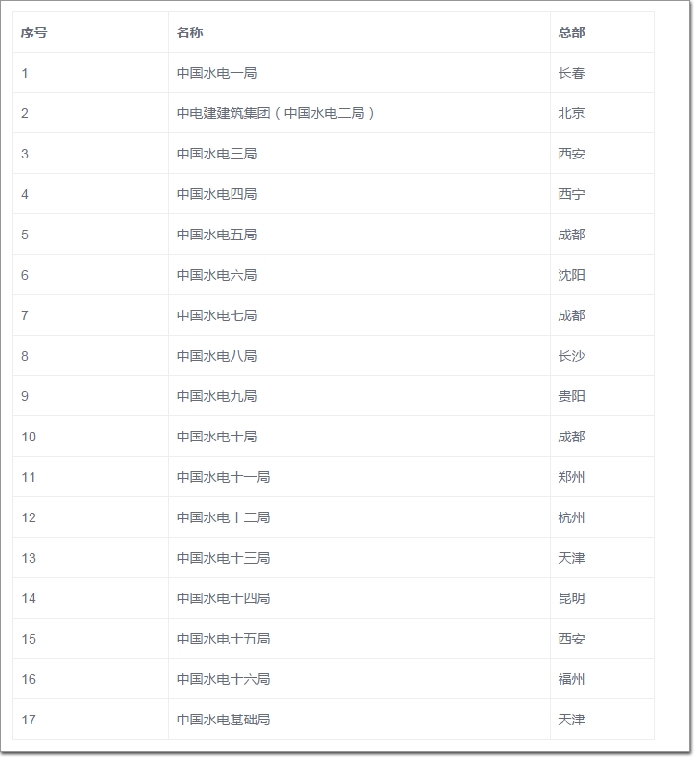Click row number 17 cell
The width and height of the screenshot is (694, 757).
tap(28, 719)
